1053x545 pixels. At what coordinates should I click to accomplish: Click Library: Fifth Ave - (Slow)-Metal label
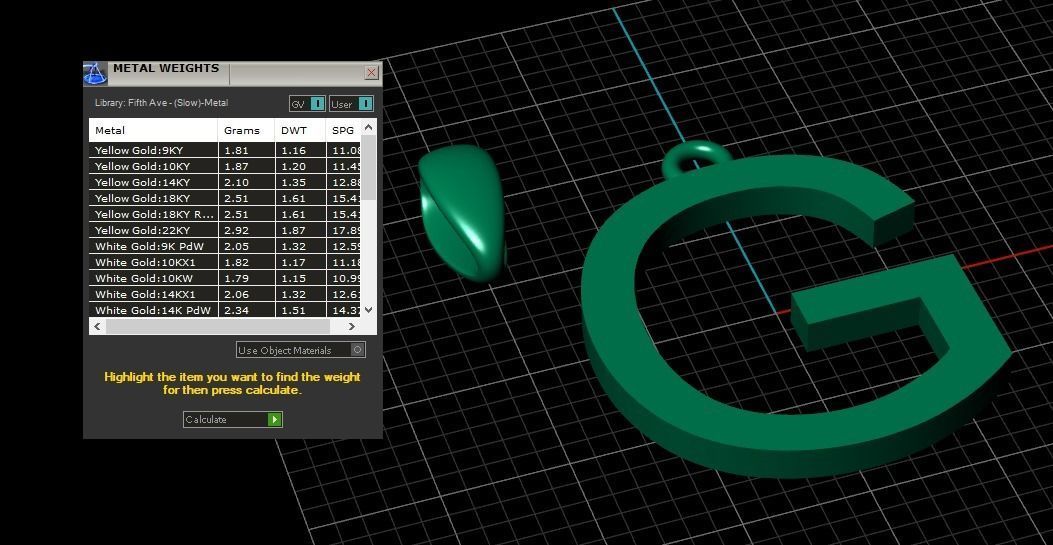(x=162, y=103)
